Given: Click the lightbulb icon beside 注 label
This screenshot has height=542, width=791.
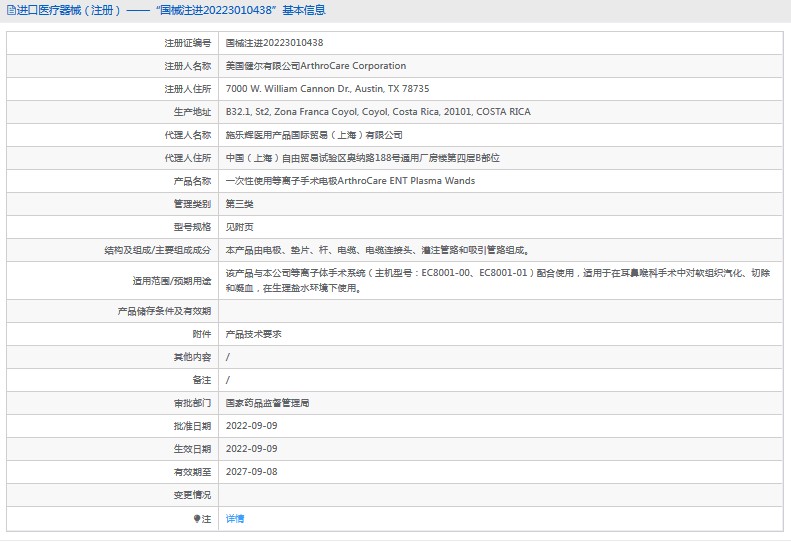Looking at the screenshot, I should (197, 519).
